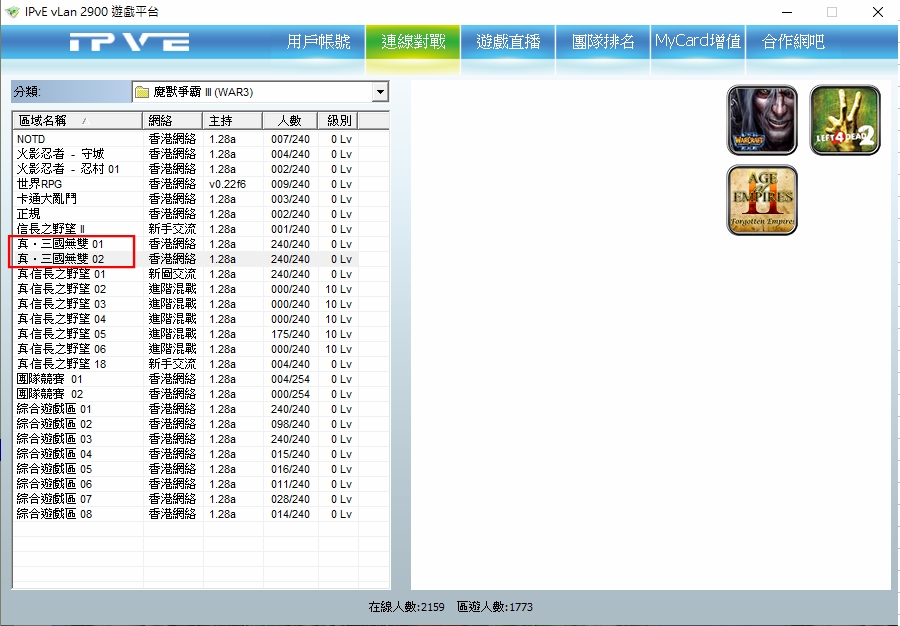Expand the 分類 category dropdown arrow

coord(379,92)
